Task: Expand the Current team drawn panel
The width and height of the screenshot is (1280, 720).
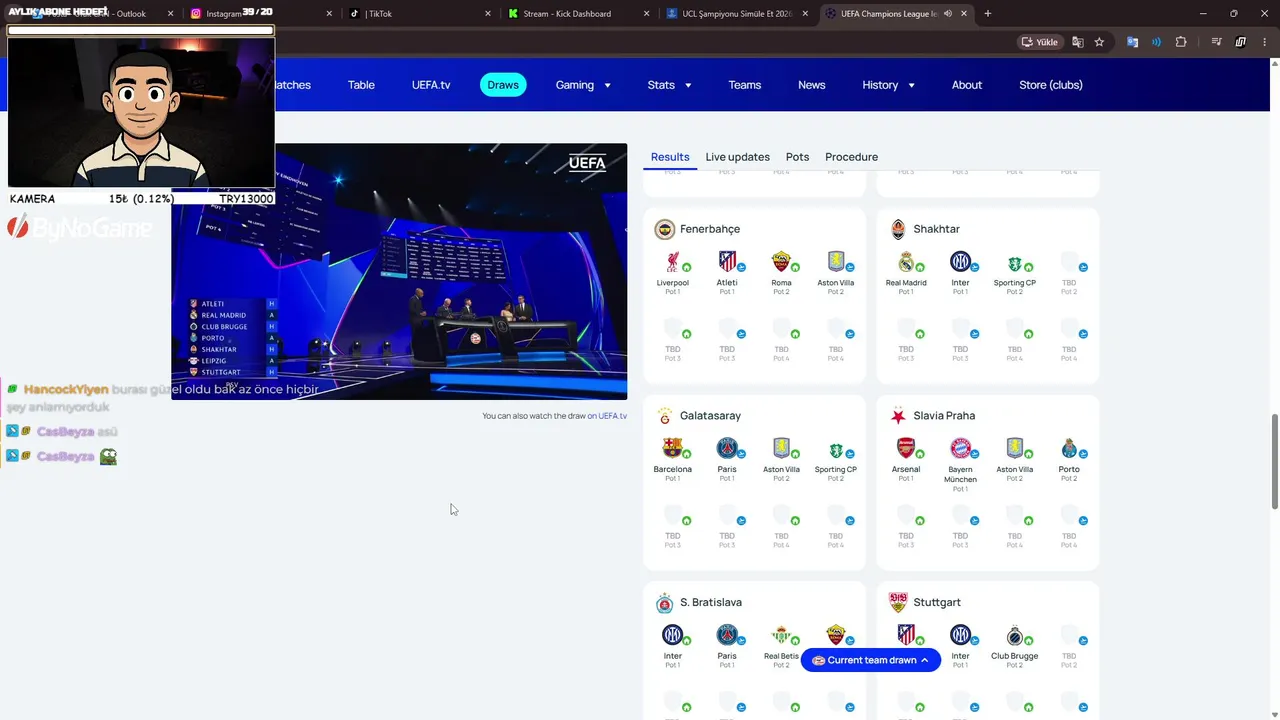Action: 871,660
